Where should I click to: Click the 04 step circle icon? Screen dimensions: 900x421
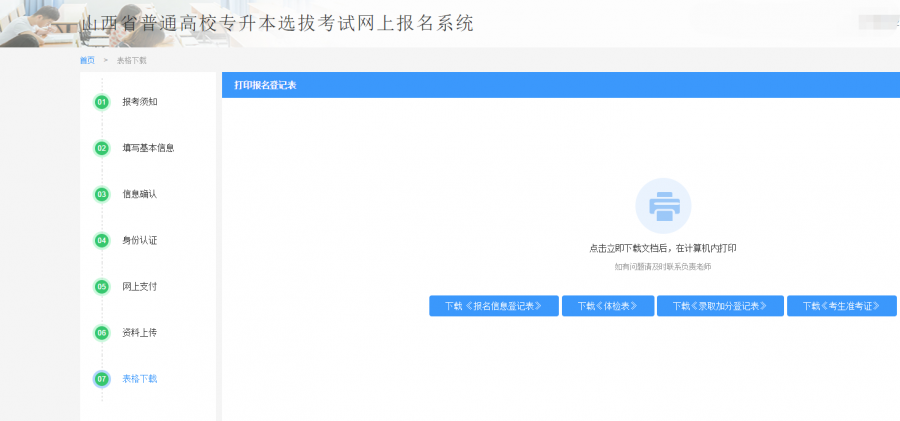pos(101,240)
